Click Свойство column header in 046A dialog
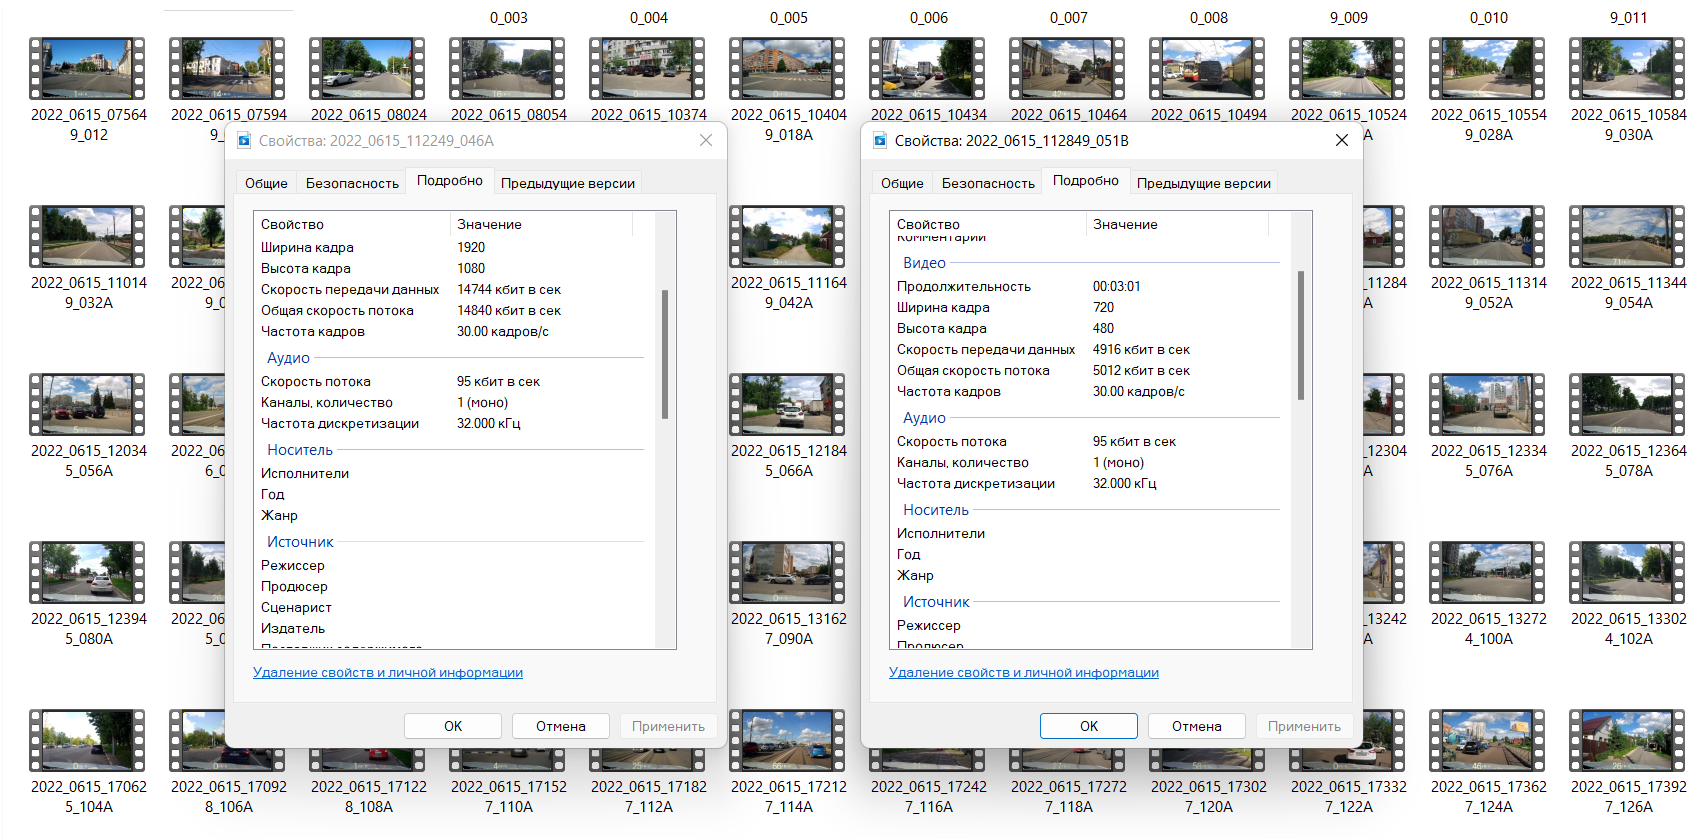This screenshot has height=839, width=1689. click(350, 225)
